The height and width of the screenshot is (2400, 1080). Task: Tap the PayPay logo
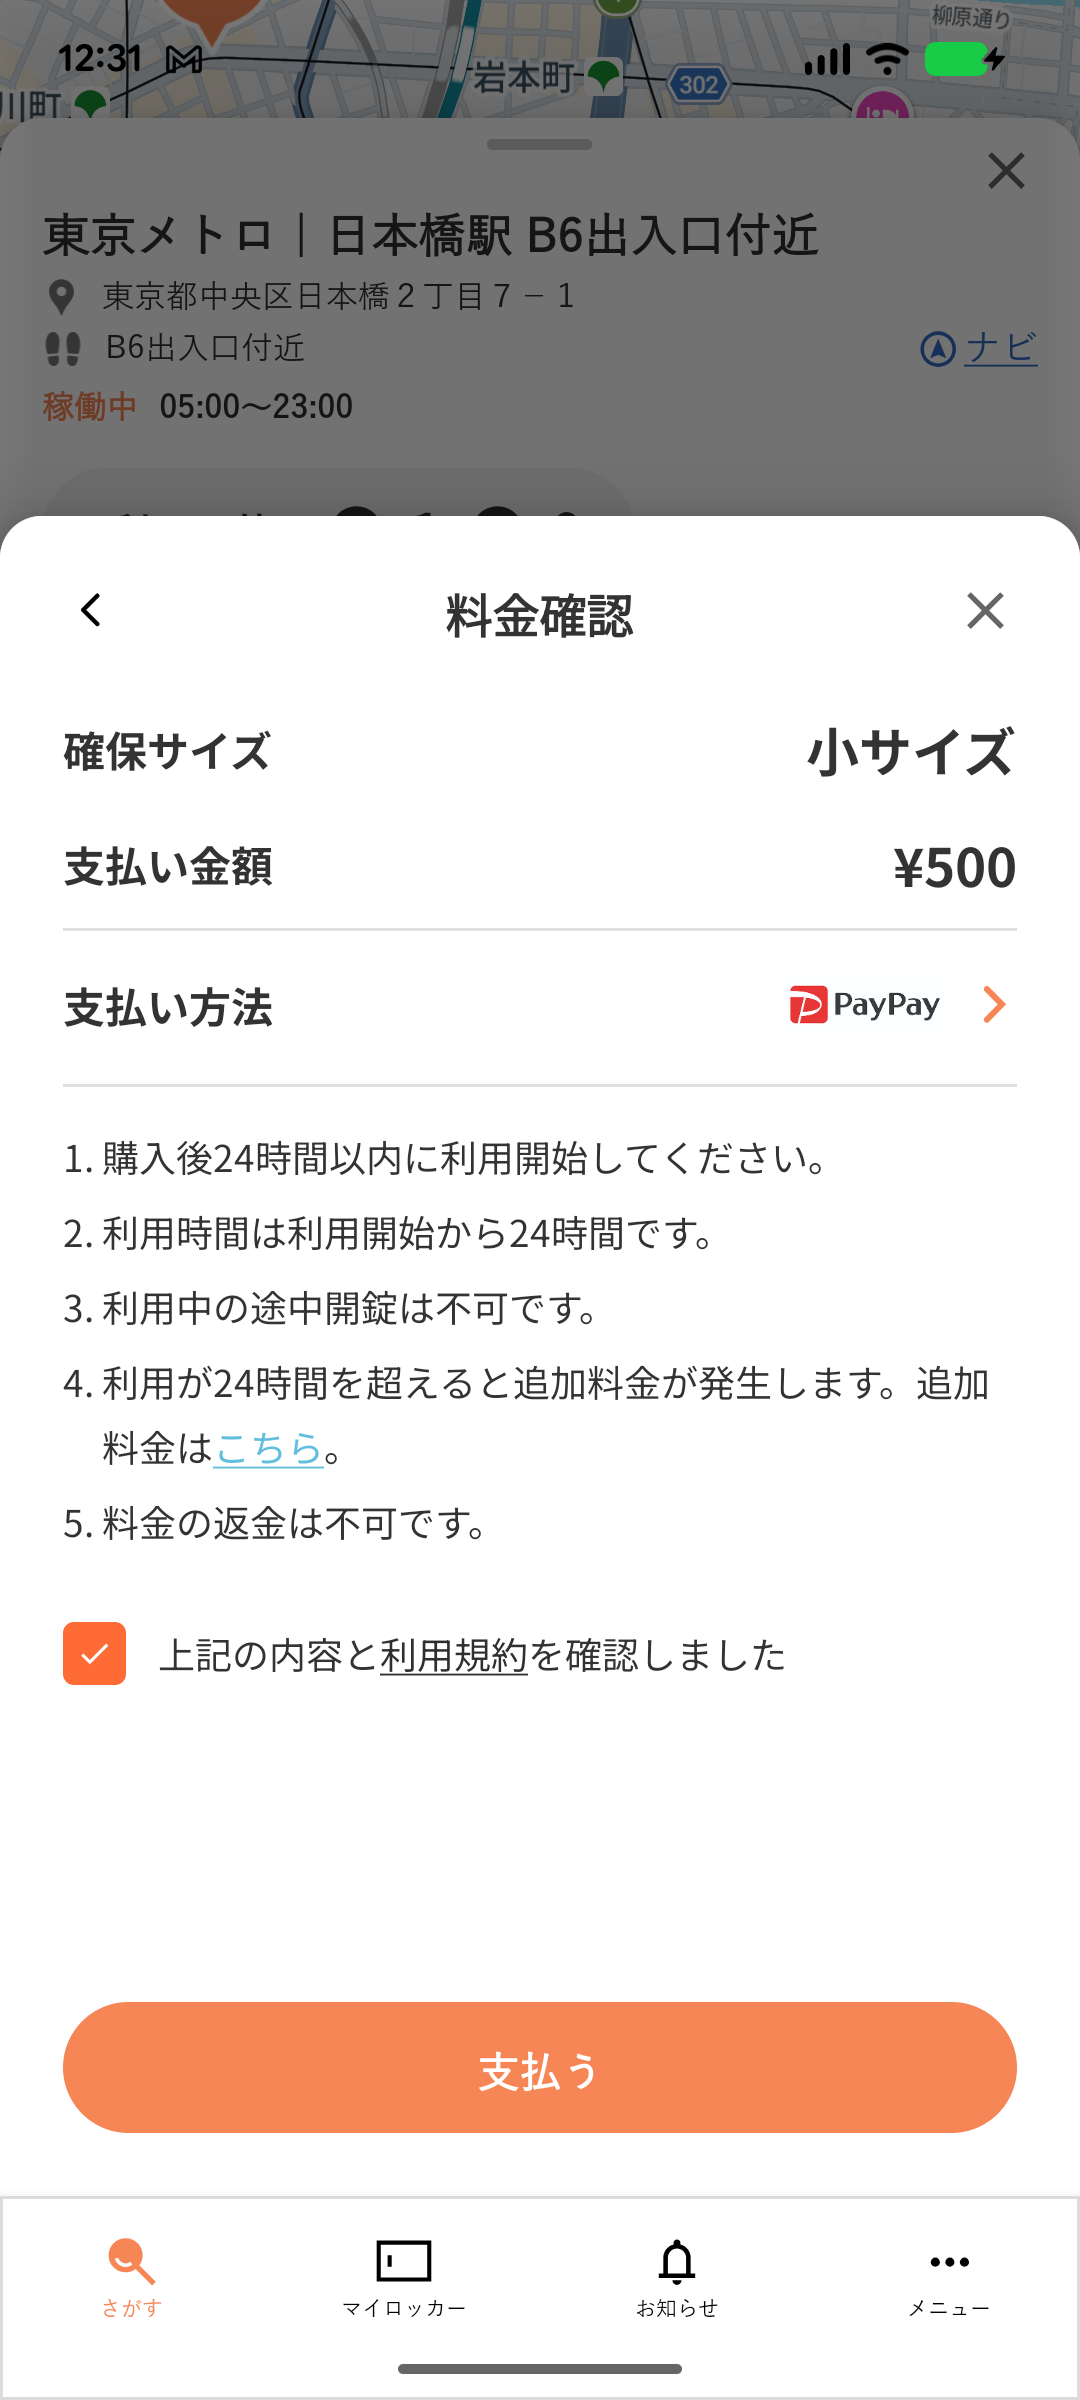[x=865, y=1005]
